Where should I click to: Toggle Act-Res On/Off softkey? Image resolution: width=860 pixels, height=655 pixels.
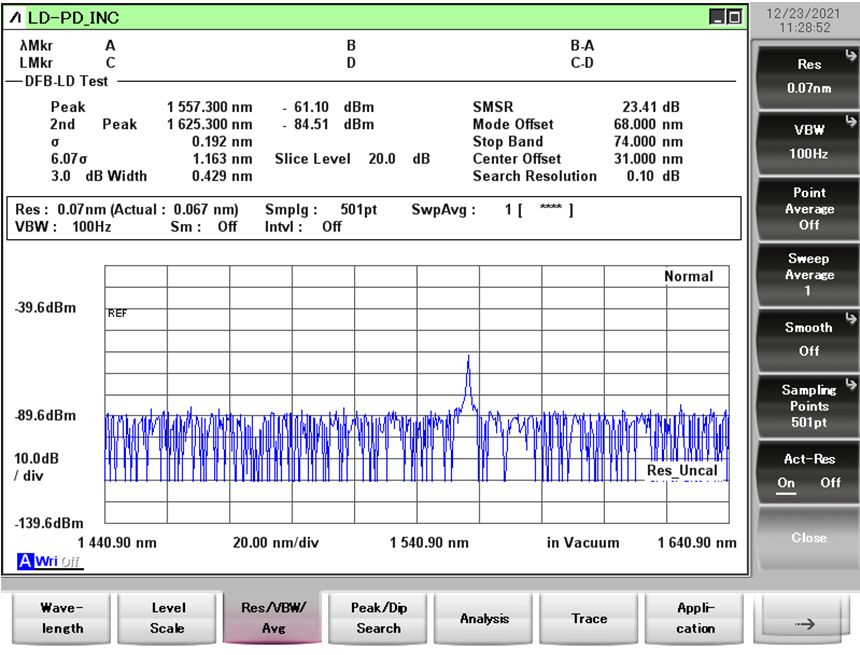coord(808,470)
